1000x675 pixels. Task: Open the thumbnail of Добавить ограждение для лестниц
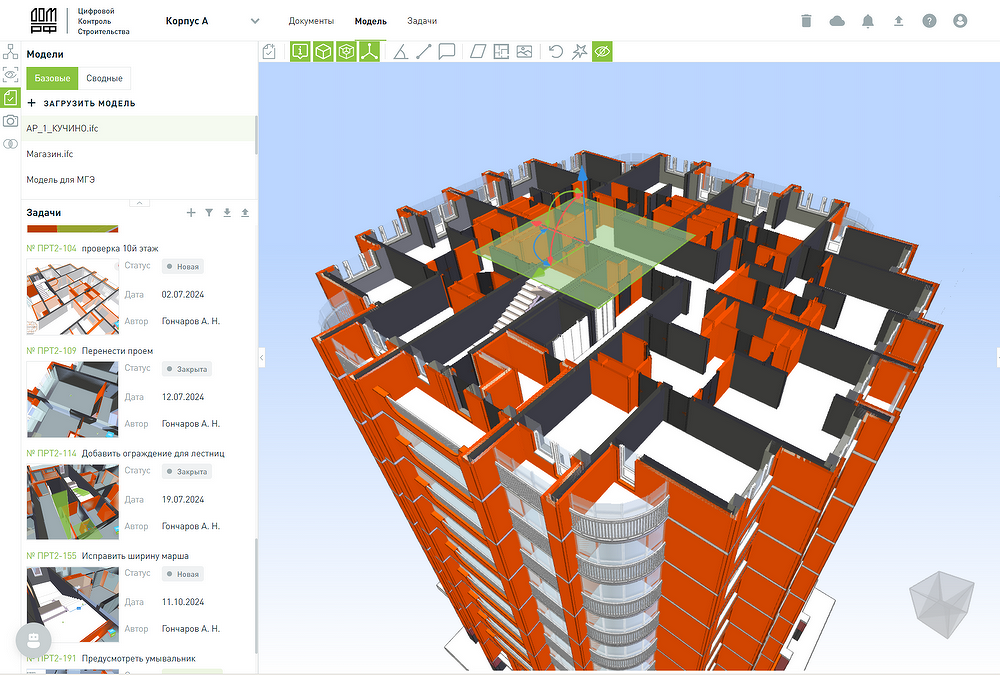click(73, 502)
